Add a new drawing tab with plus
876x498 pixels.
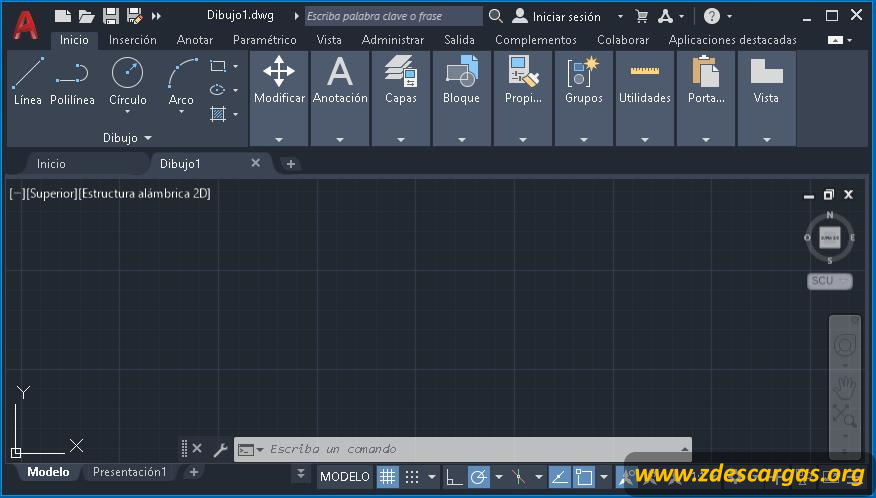[x=291, y=164]
